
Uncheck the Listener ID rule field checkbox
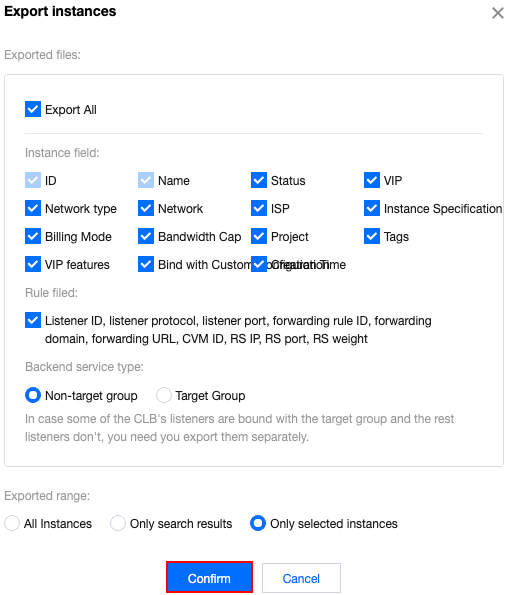[x=33, y=320]
